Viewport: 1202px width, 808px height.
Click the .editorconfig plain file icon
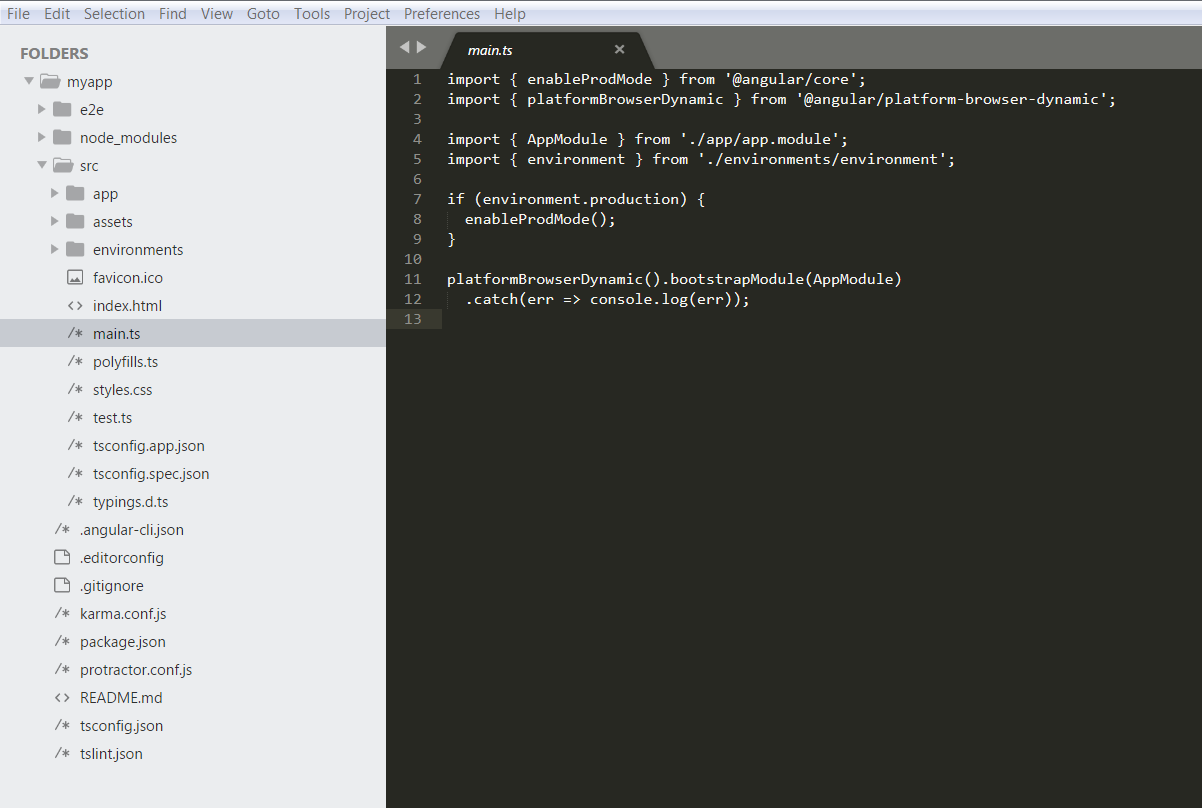point(62,557)
